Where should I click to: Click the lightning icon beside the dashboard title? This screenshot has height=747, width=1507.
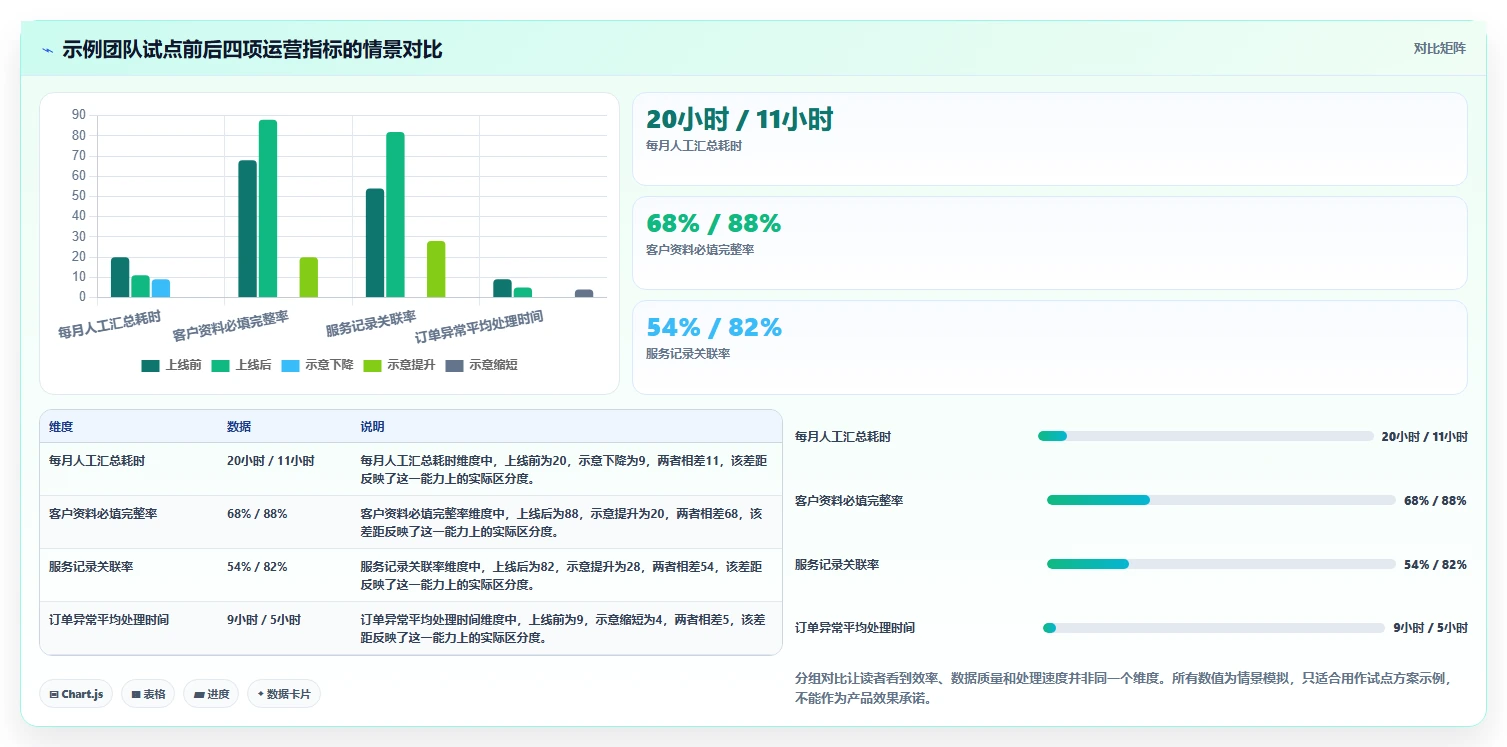47,50
